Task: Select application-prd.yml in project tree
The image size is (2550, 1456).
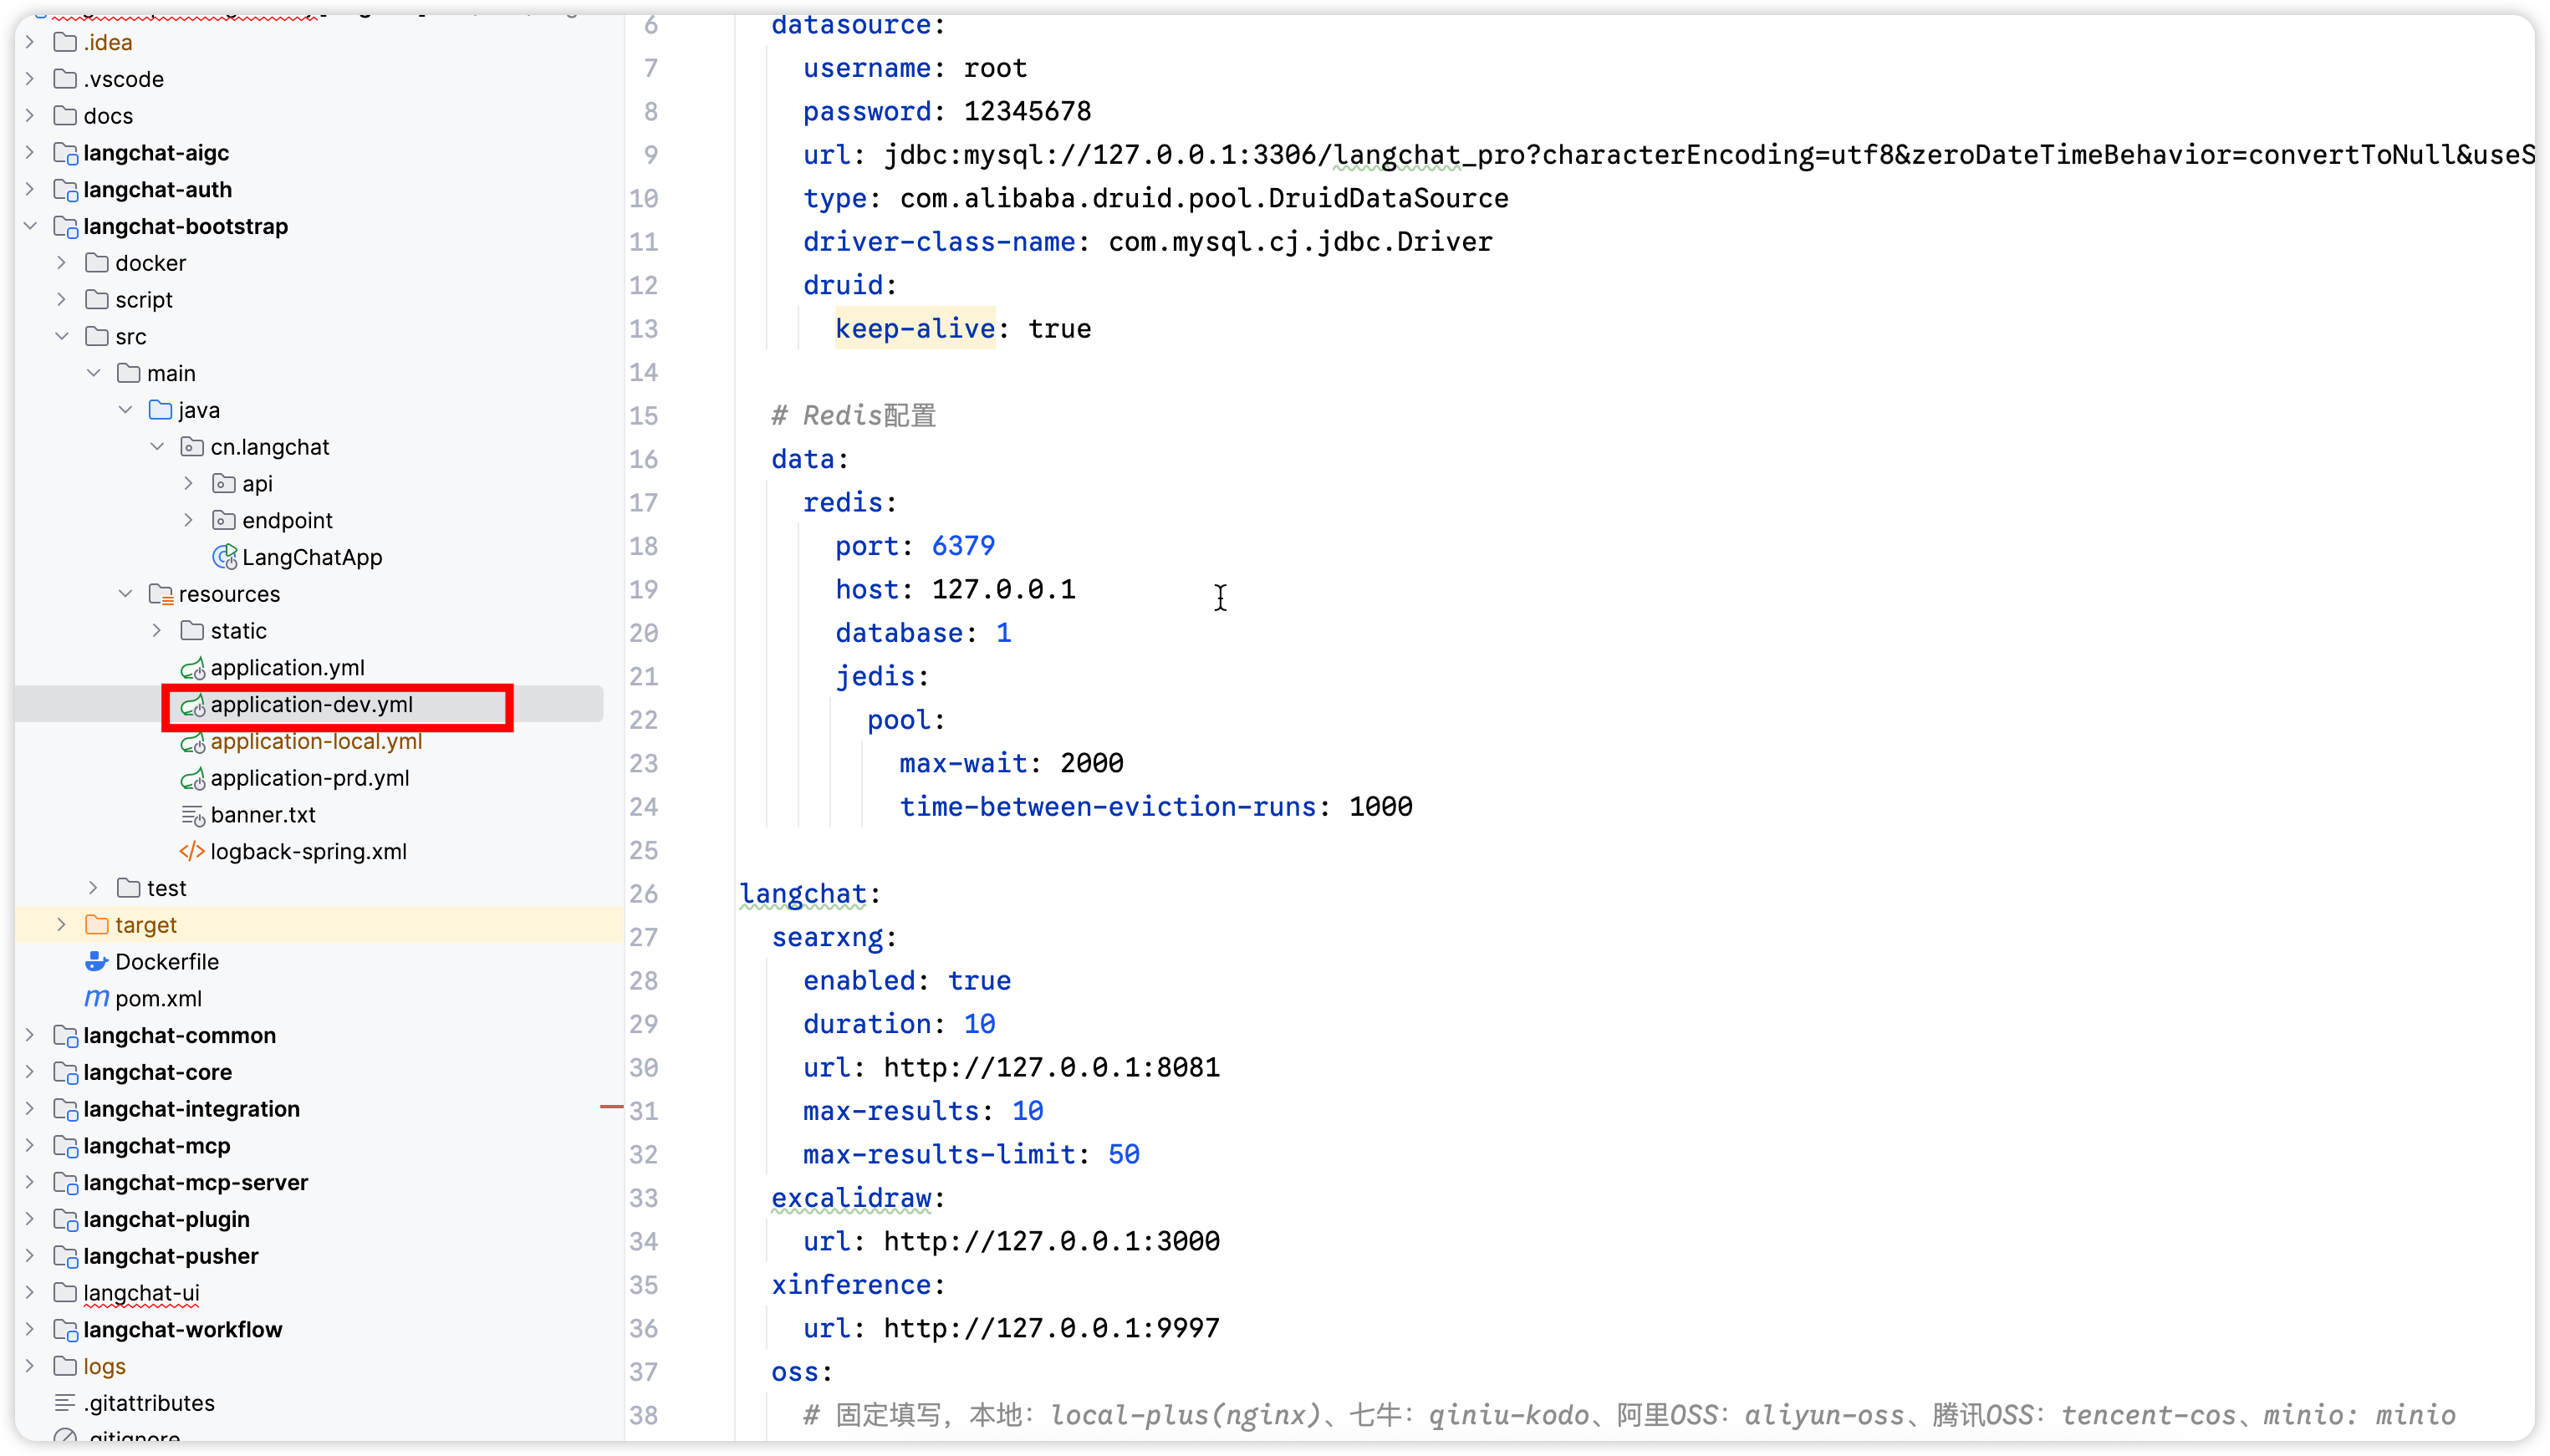Action: tap(309, 778)
